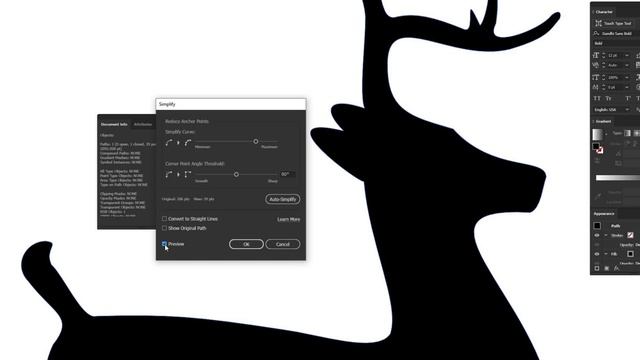
Task: Toggle visibility of the Fill attribute
Action: [597, 254]
